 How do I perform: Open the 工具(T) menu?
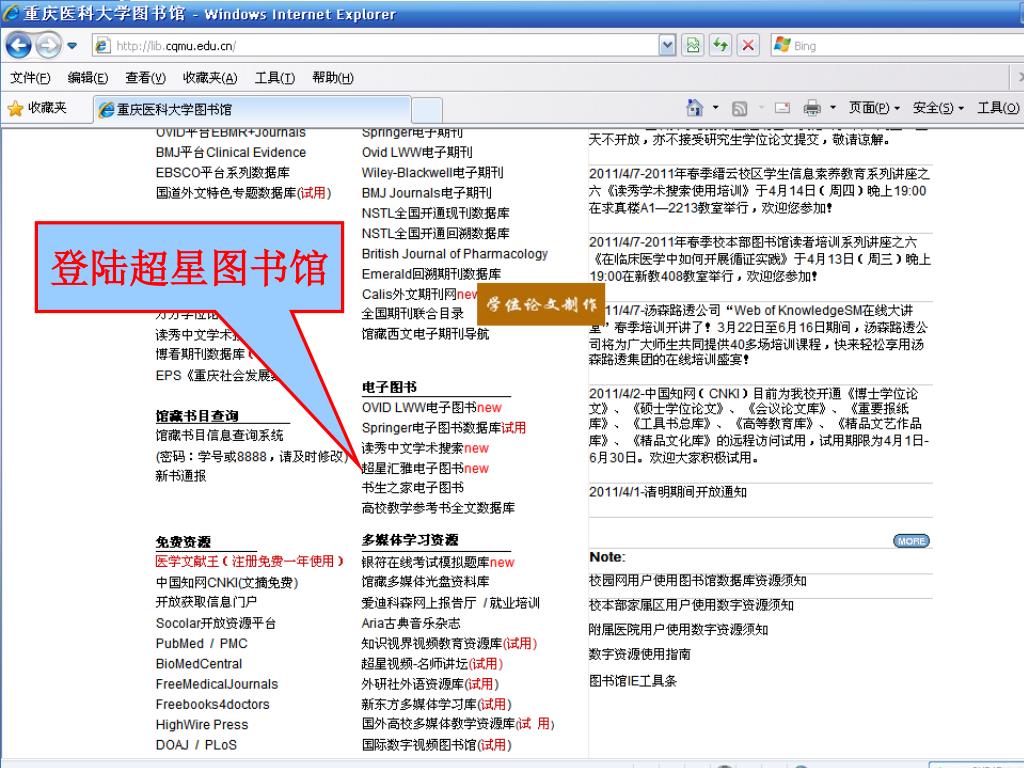(x=274, y=78)
